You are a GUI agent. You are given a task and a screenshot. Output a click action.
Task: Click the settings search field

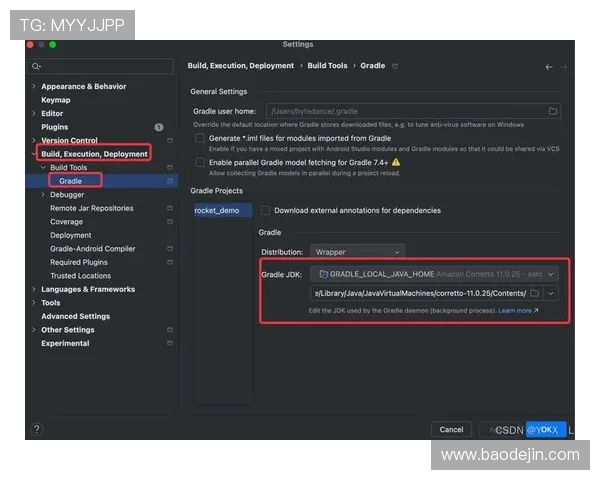click(100, 66)
